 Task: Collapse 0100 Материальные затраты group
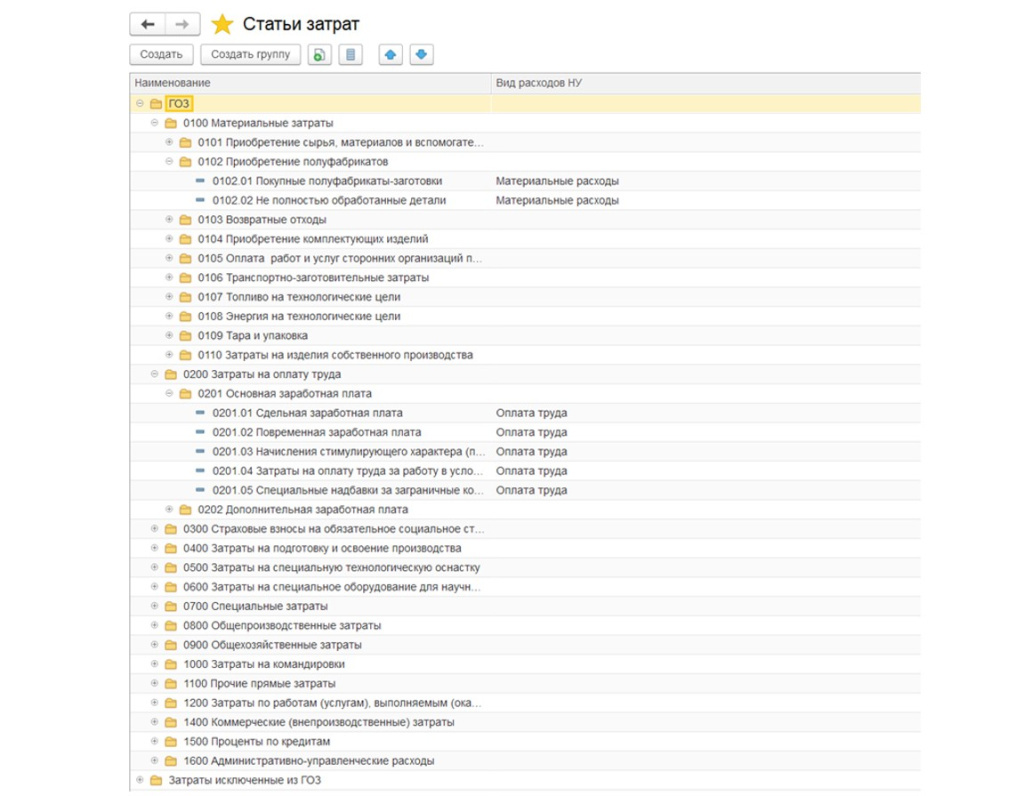pyautogui.click(x=154, y=123)
